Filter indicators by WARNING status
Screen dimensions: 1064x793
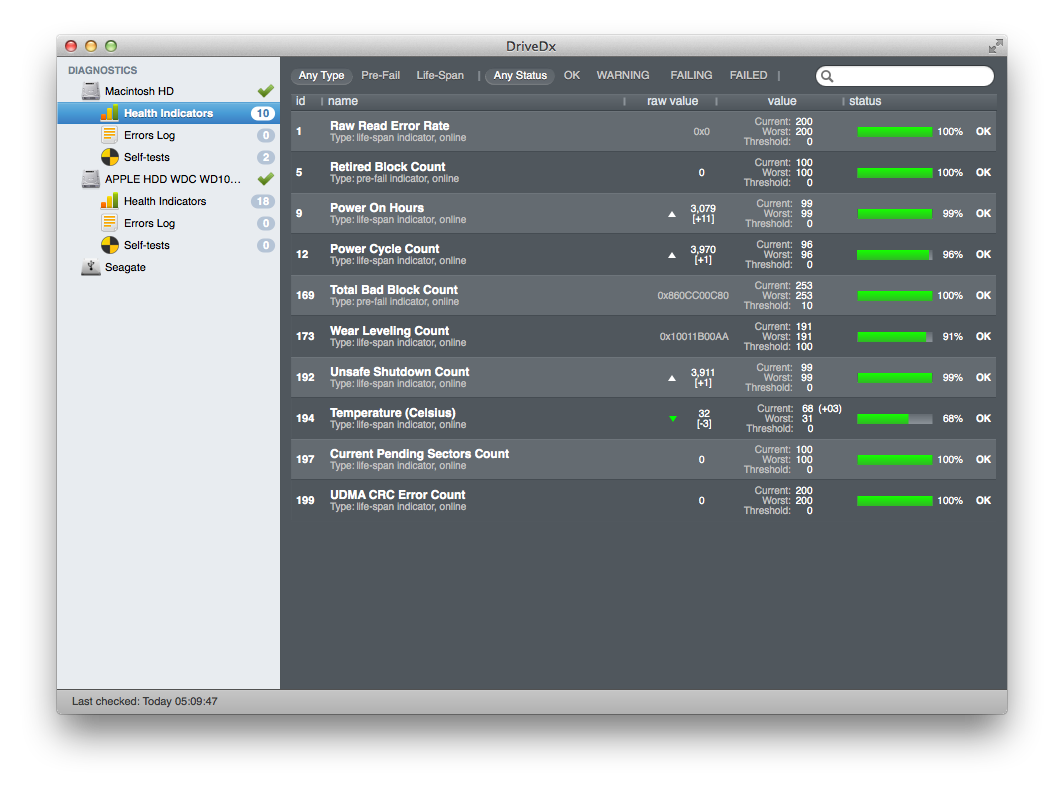623,75
